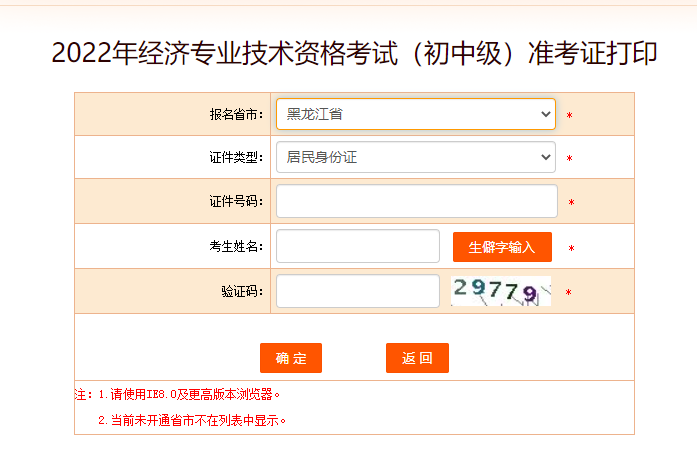Click the red asterisk after 生僻字输入 button
697x469 pixels.
click(571, 249)
